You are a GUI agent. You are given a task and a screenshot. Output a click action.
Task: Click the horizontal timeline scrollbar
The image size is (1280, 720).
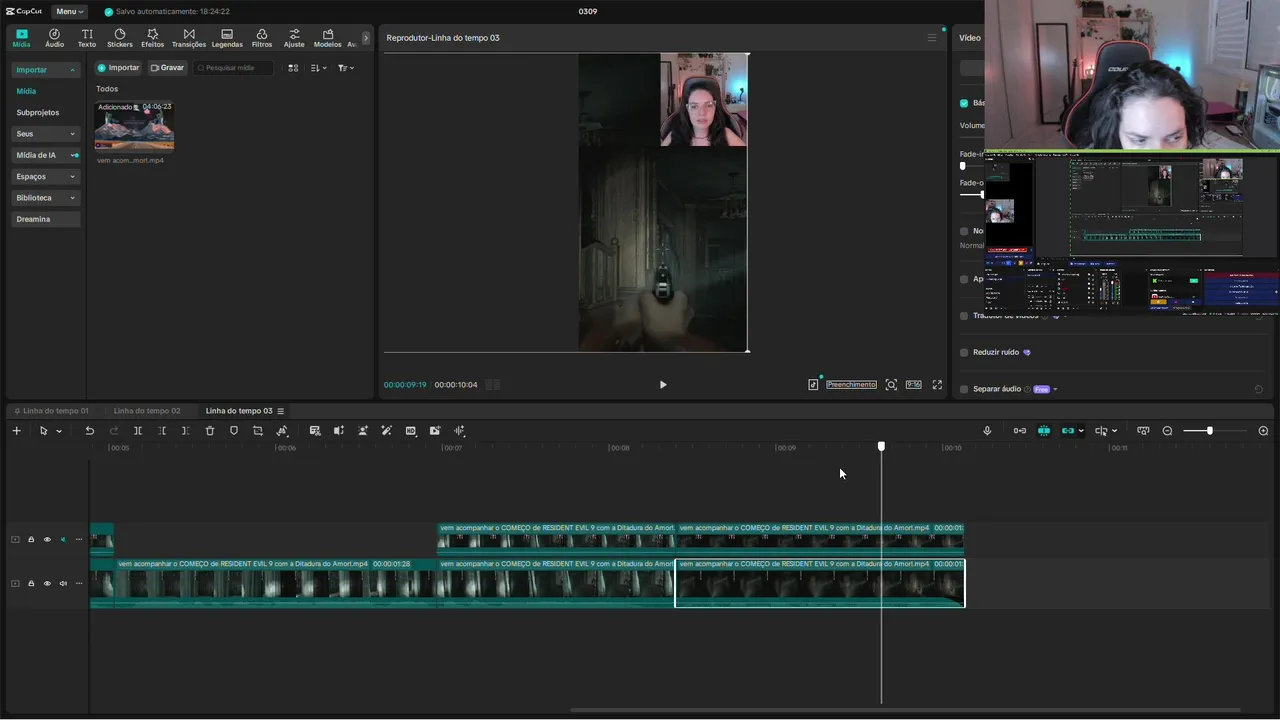(905, 710)
